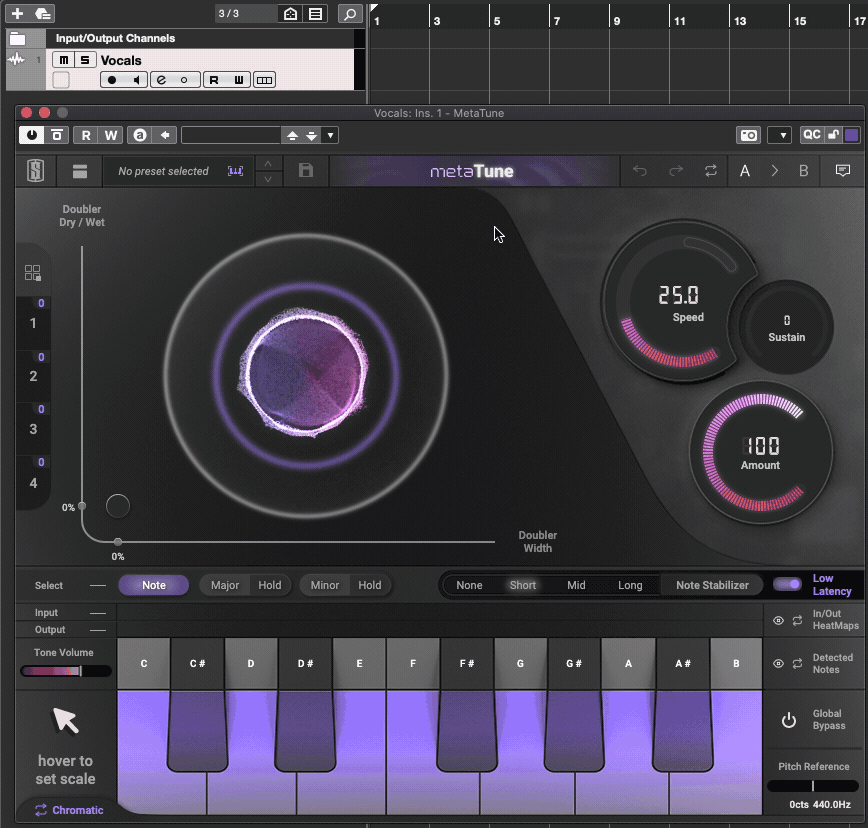
Task: Click the QC quick controls button
Action: point(812,134)
